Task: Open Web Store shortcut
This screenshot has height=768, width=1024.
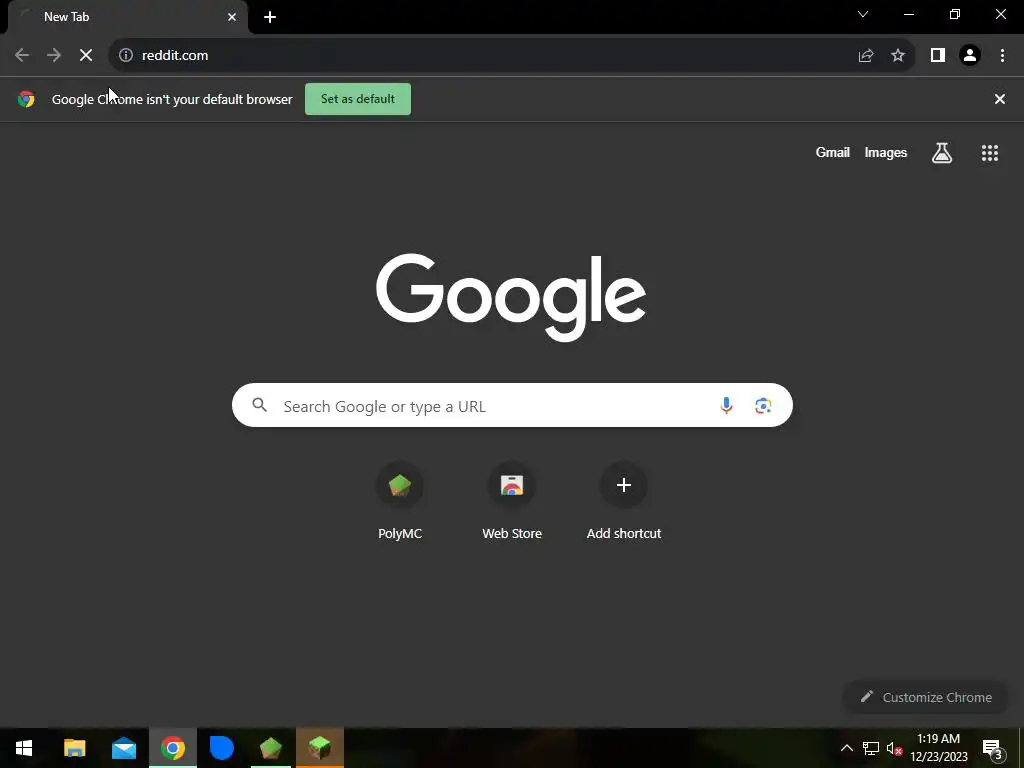Action: tap(512, 502)
